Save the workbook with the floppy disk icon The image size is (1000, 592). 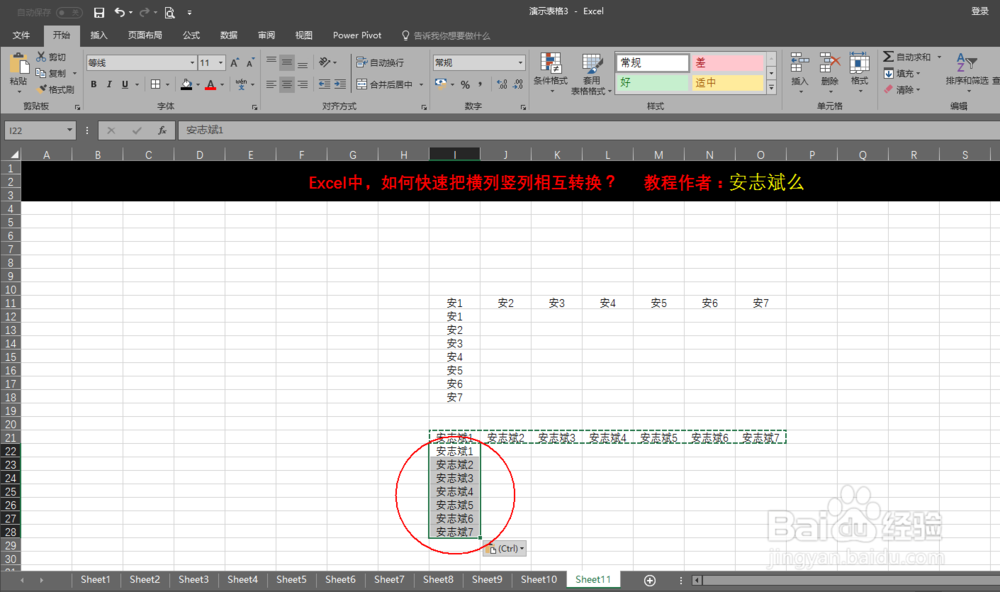point(99,12)
